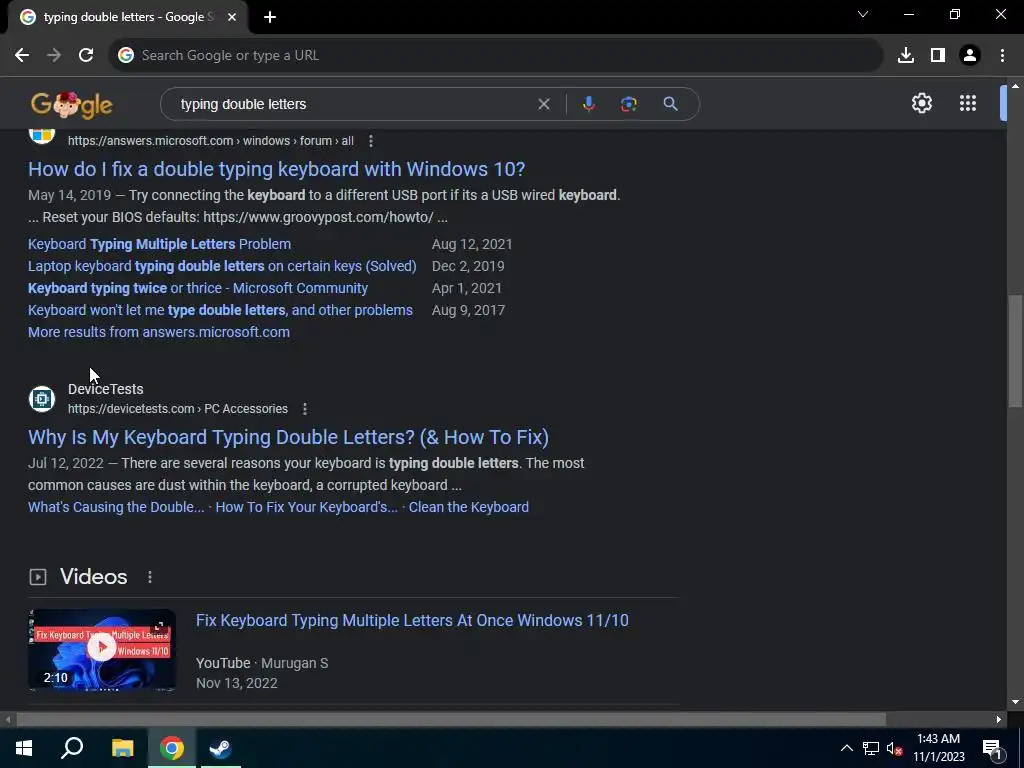Open a new browser tab
This screenshot has width=1024, height=768.
click(x=270, y=18)
